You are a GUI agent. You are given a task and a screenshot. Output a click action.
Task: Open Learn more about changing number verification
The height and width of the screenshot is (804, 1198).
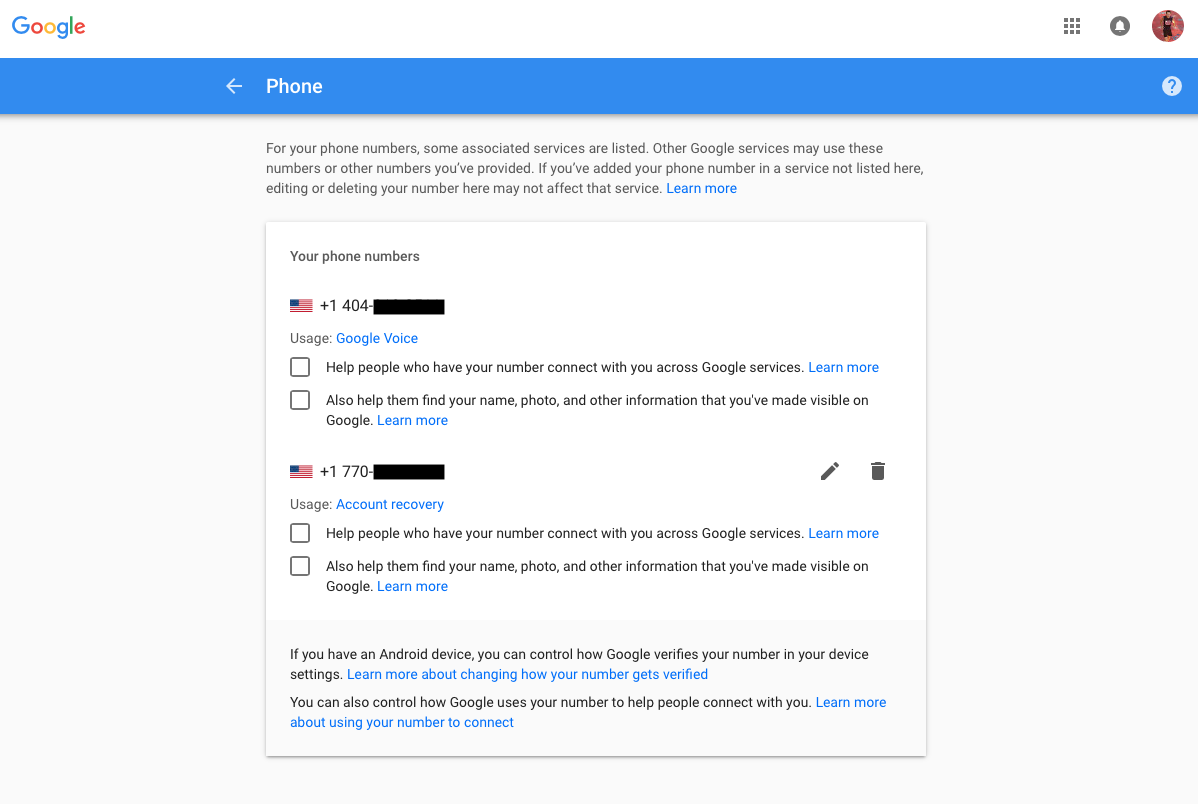click(x=527, y=674)
